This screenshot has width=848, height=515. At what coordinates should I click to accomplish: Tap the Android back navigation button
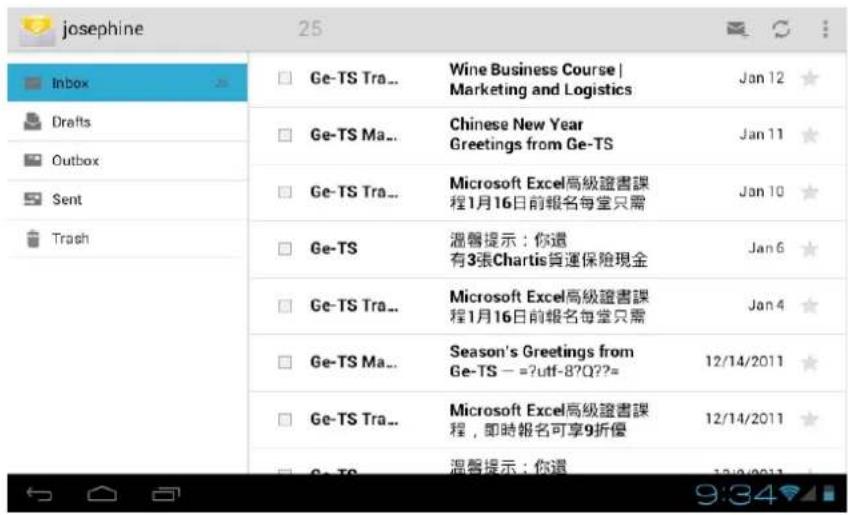[39, 494]
